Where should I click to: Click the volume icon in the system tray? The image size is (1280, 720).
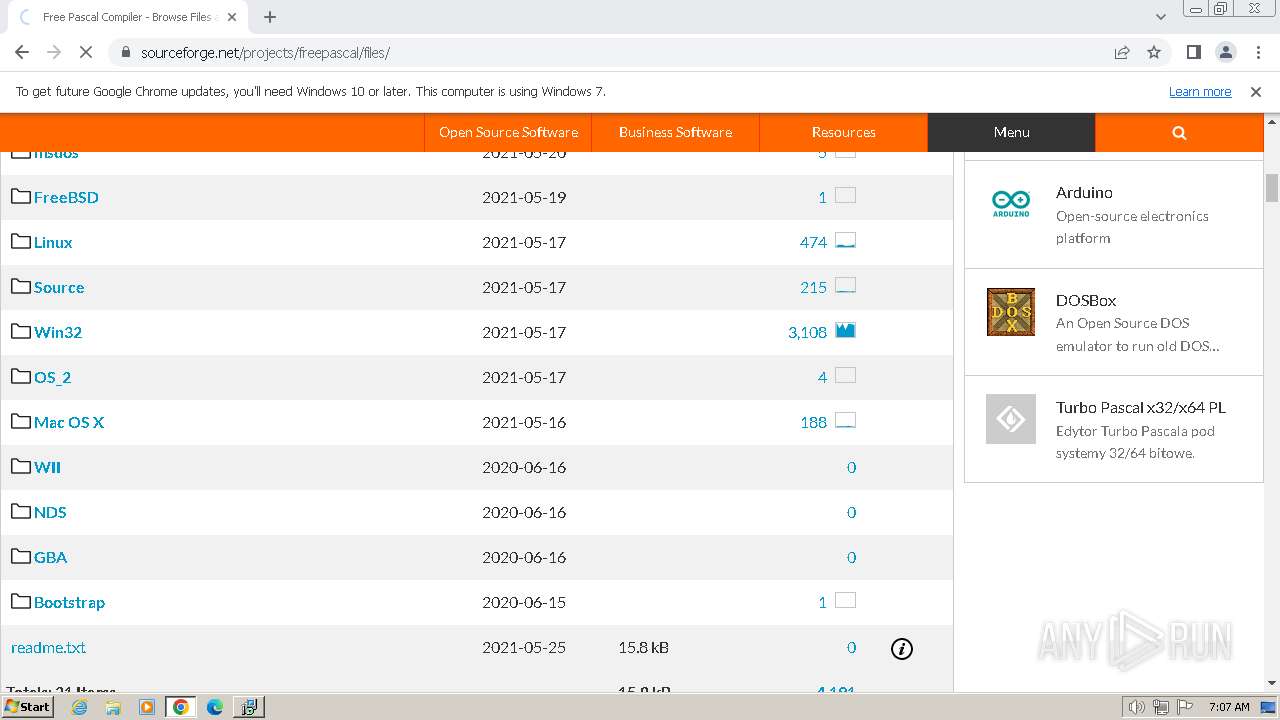[x=1137, y=707]
